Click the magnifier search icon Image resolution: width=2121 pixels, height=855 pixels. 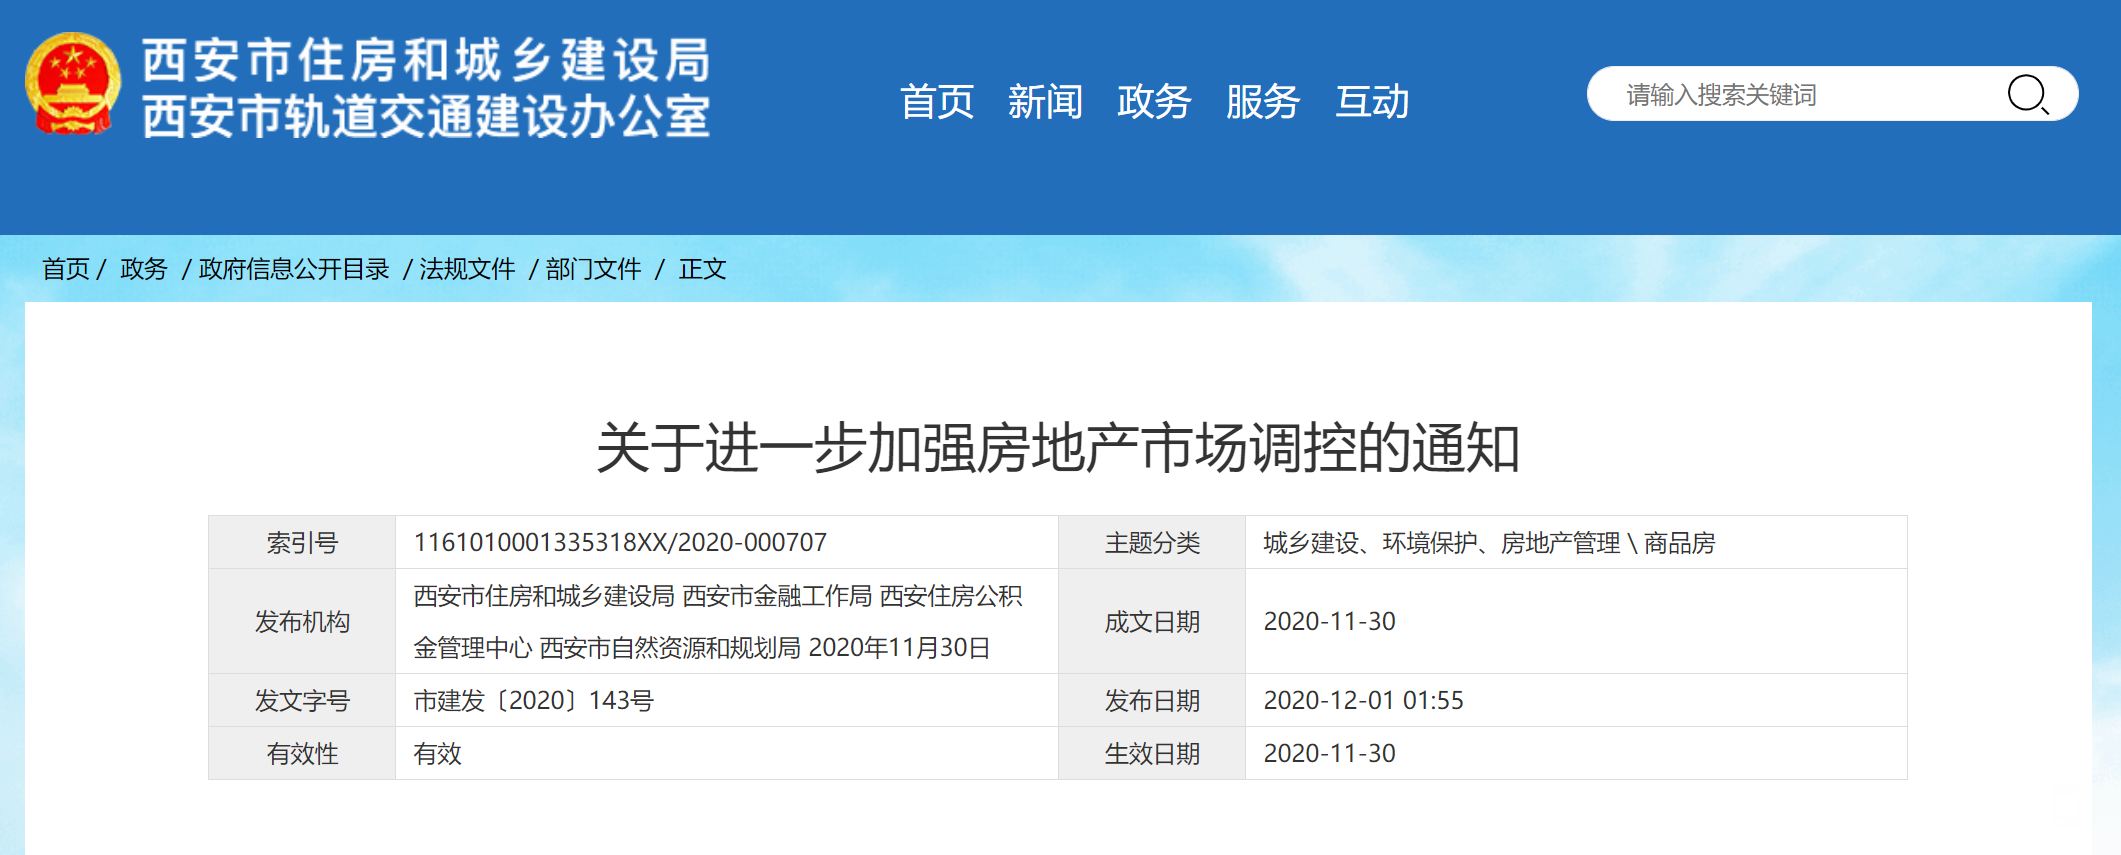(x=2027, y=95)
